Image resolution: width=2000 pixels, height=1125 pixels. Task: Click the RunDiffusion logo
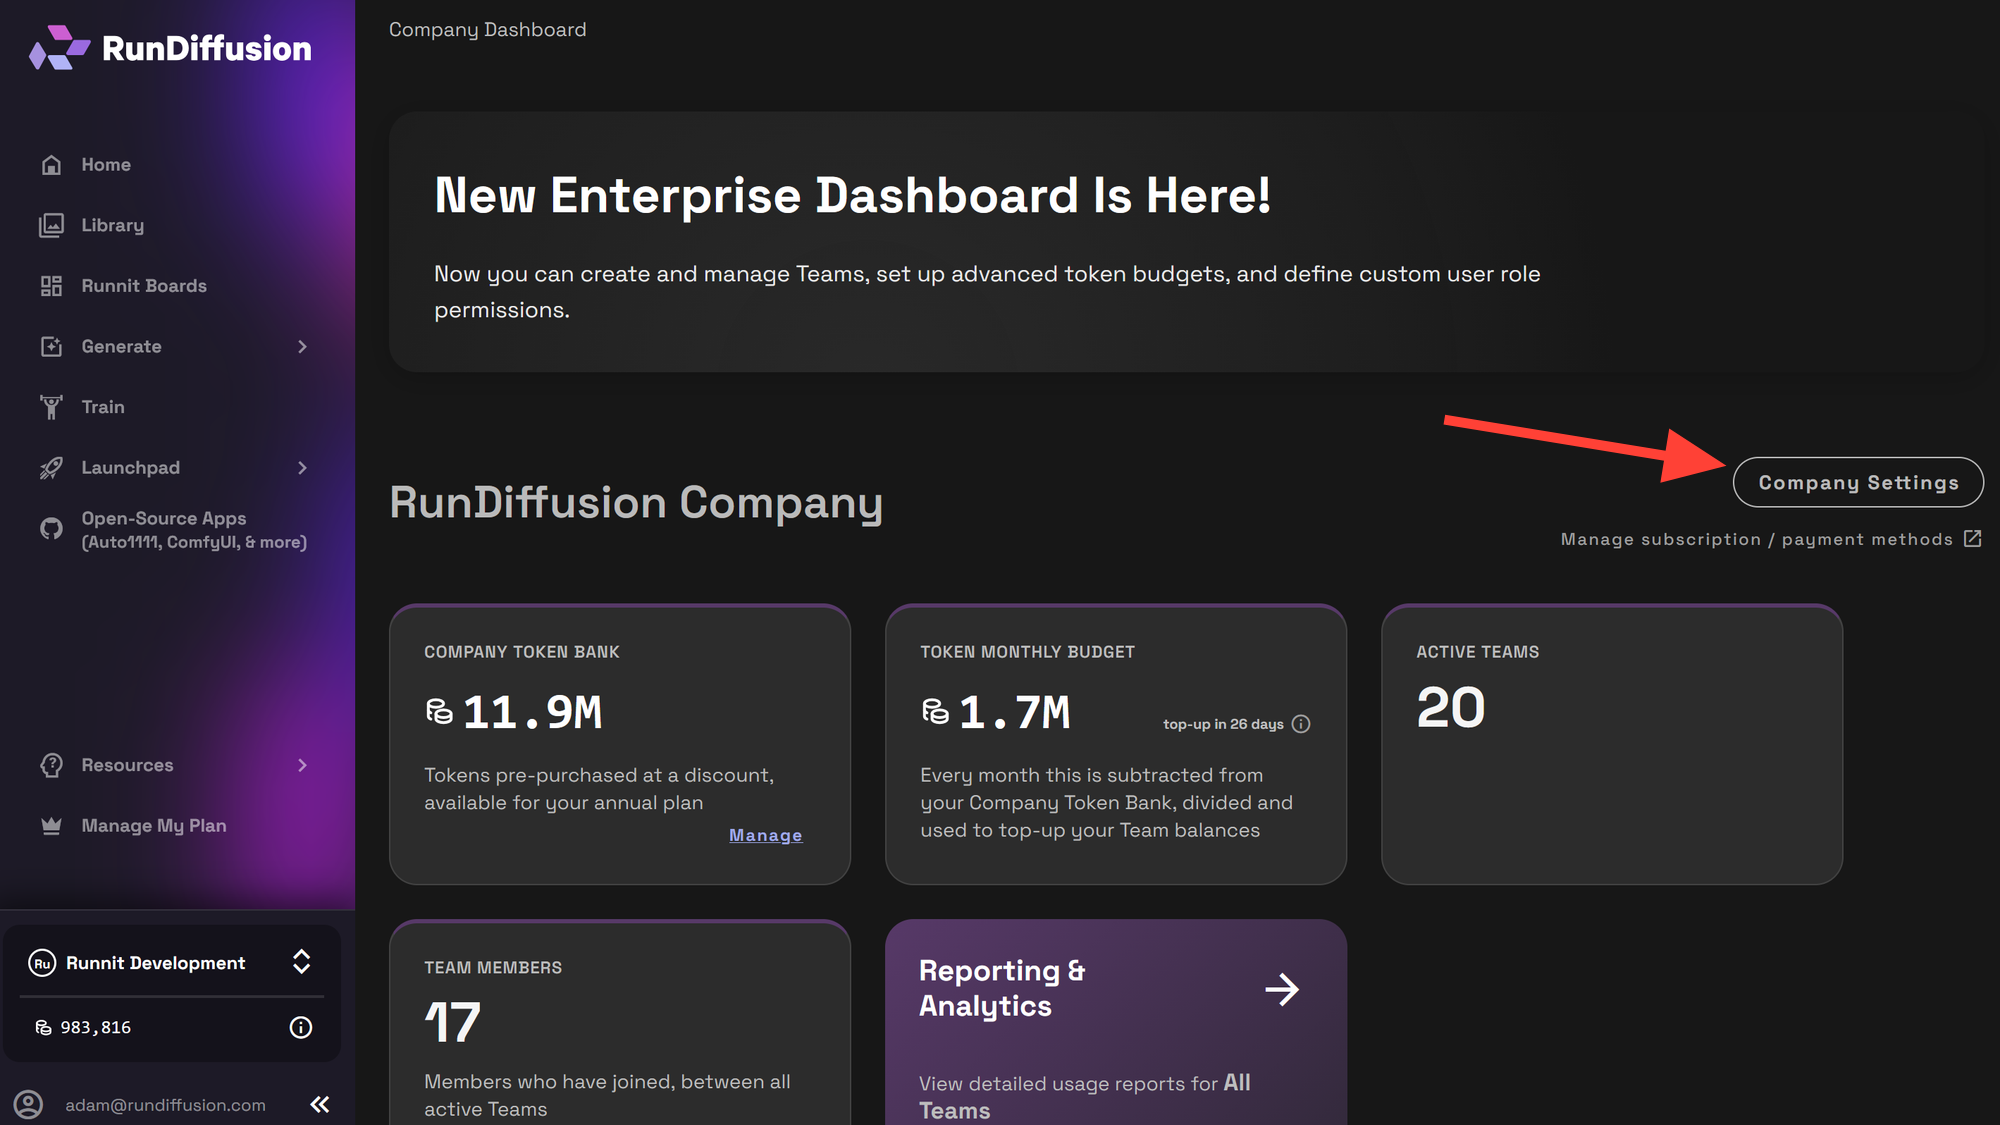(x=170, y=48)
